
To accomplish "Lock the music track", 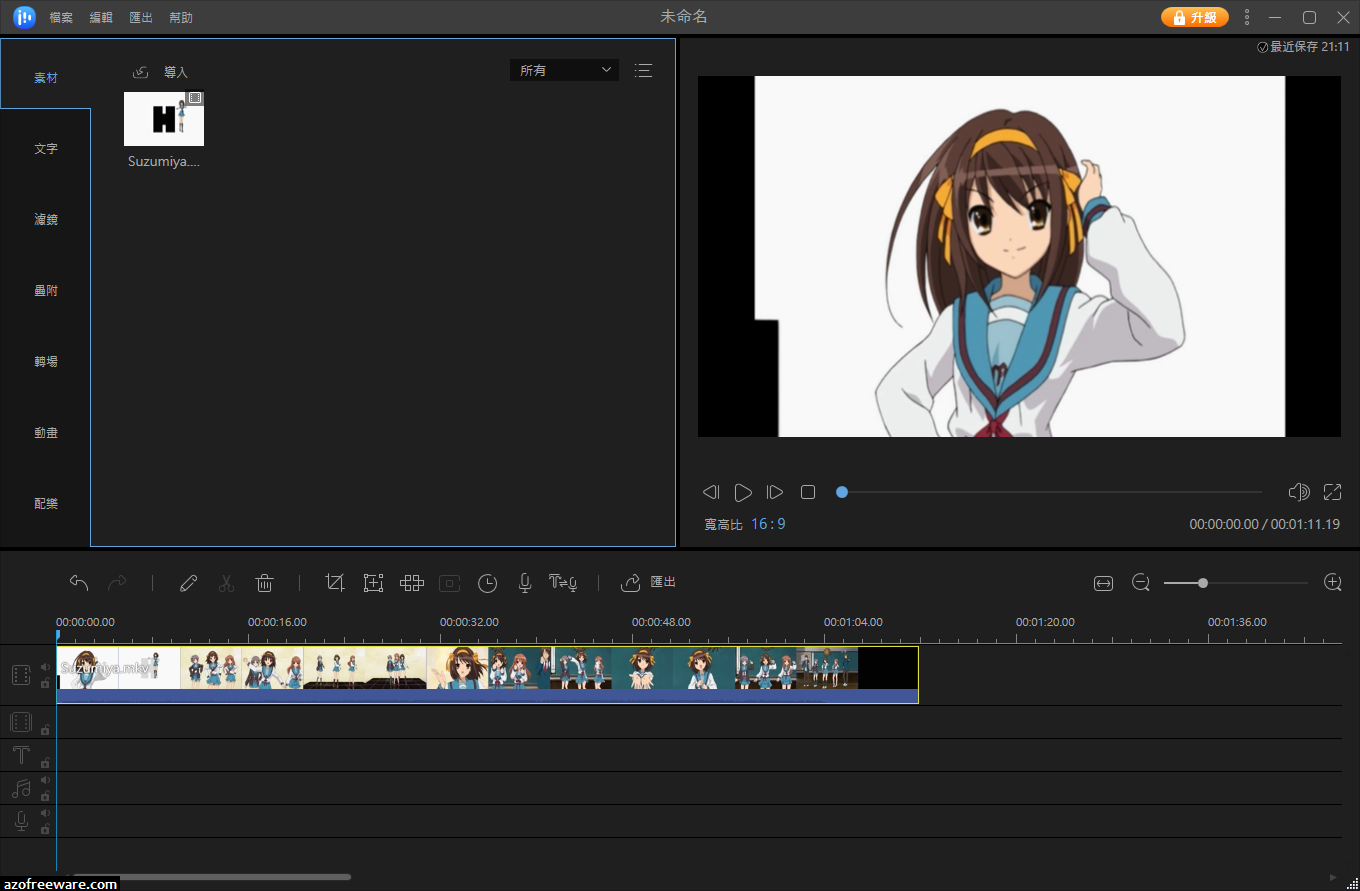I will click(45, 797).
